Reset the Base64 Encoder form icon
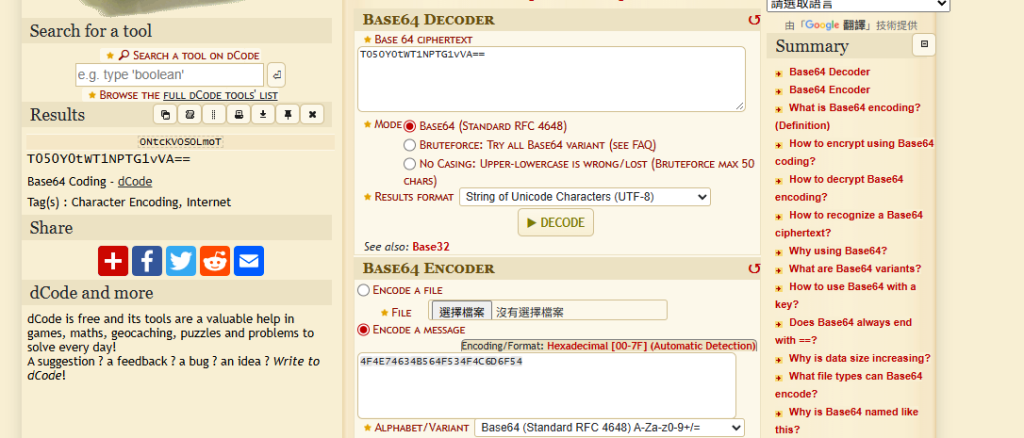1024x438 pixels. tap(754, 268)
